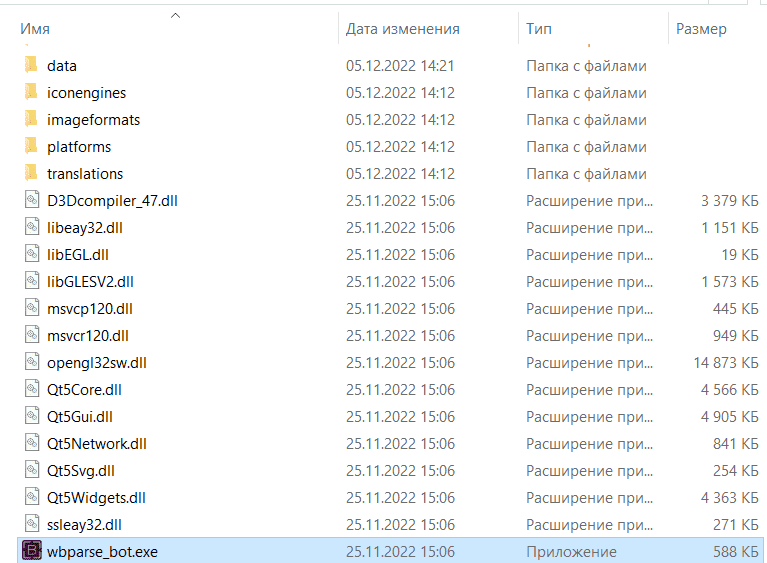
Task: Click the Qt5Network.dll file icon
Action: [32, 443]
